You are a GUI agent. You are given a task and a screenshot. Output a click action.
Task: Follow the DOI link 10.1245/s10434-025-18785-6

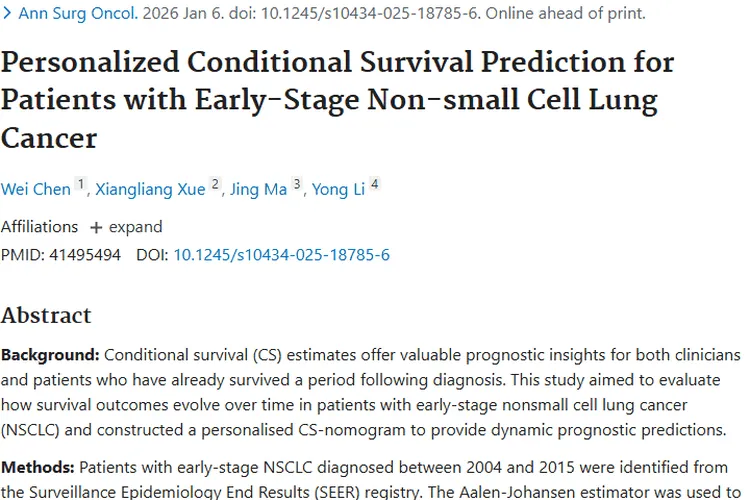point(281,255)
